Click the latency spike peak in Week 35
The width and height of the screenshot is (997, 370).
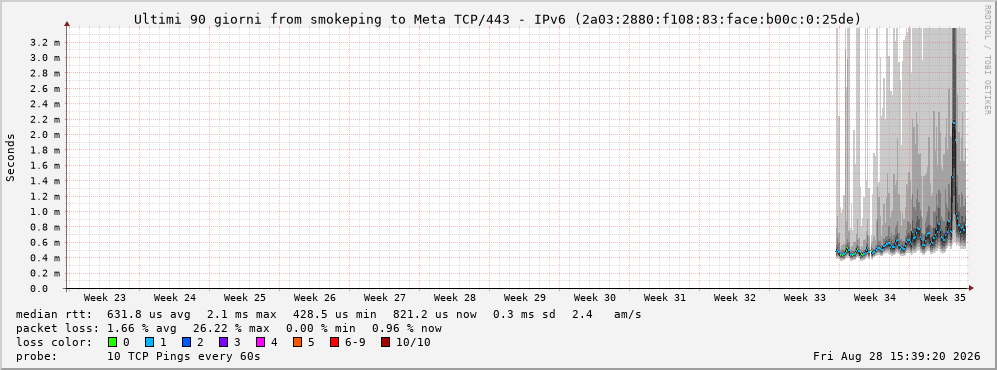pos(953,123)
